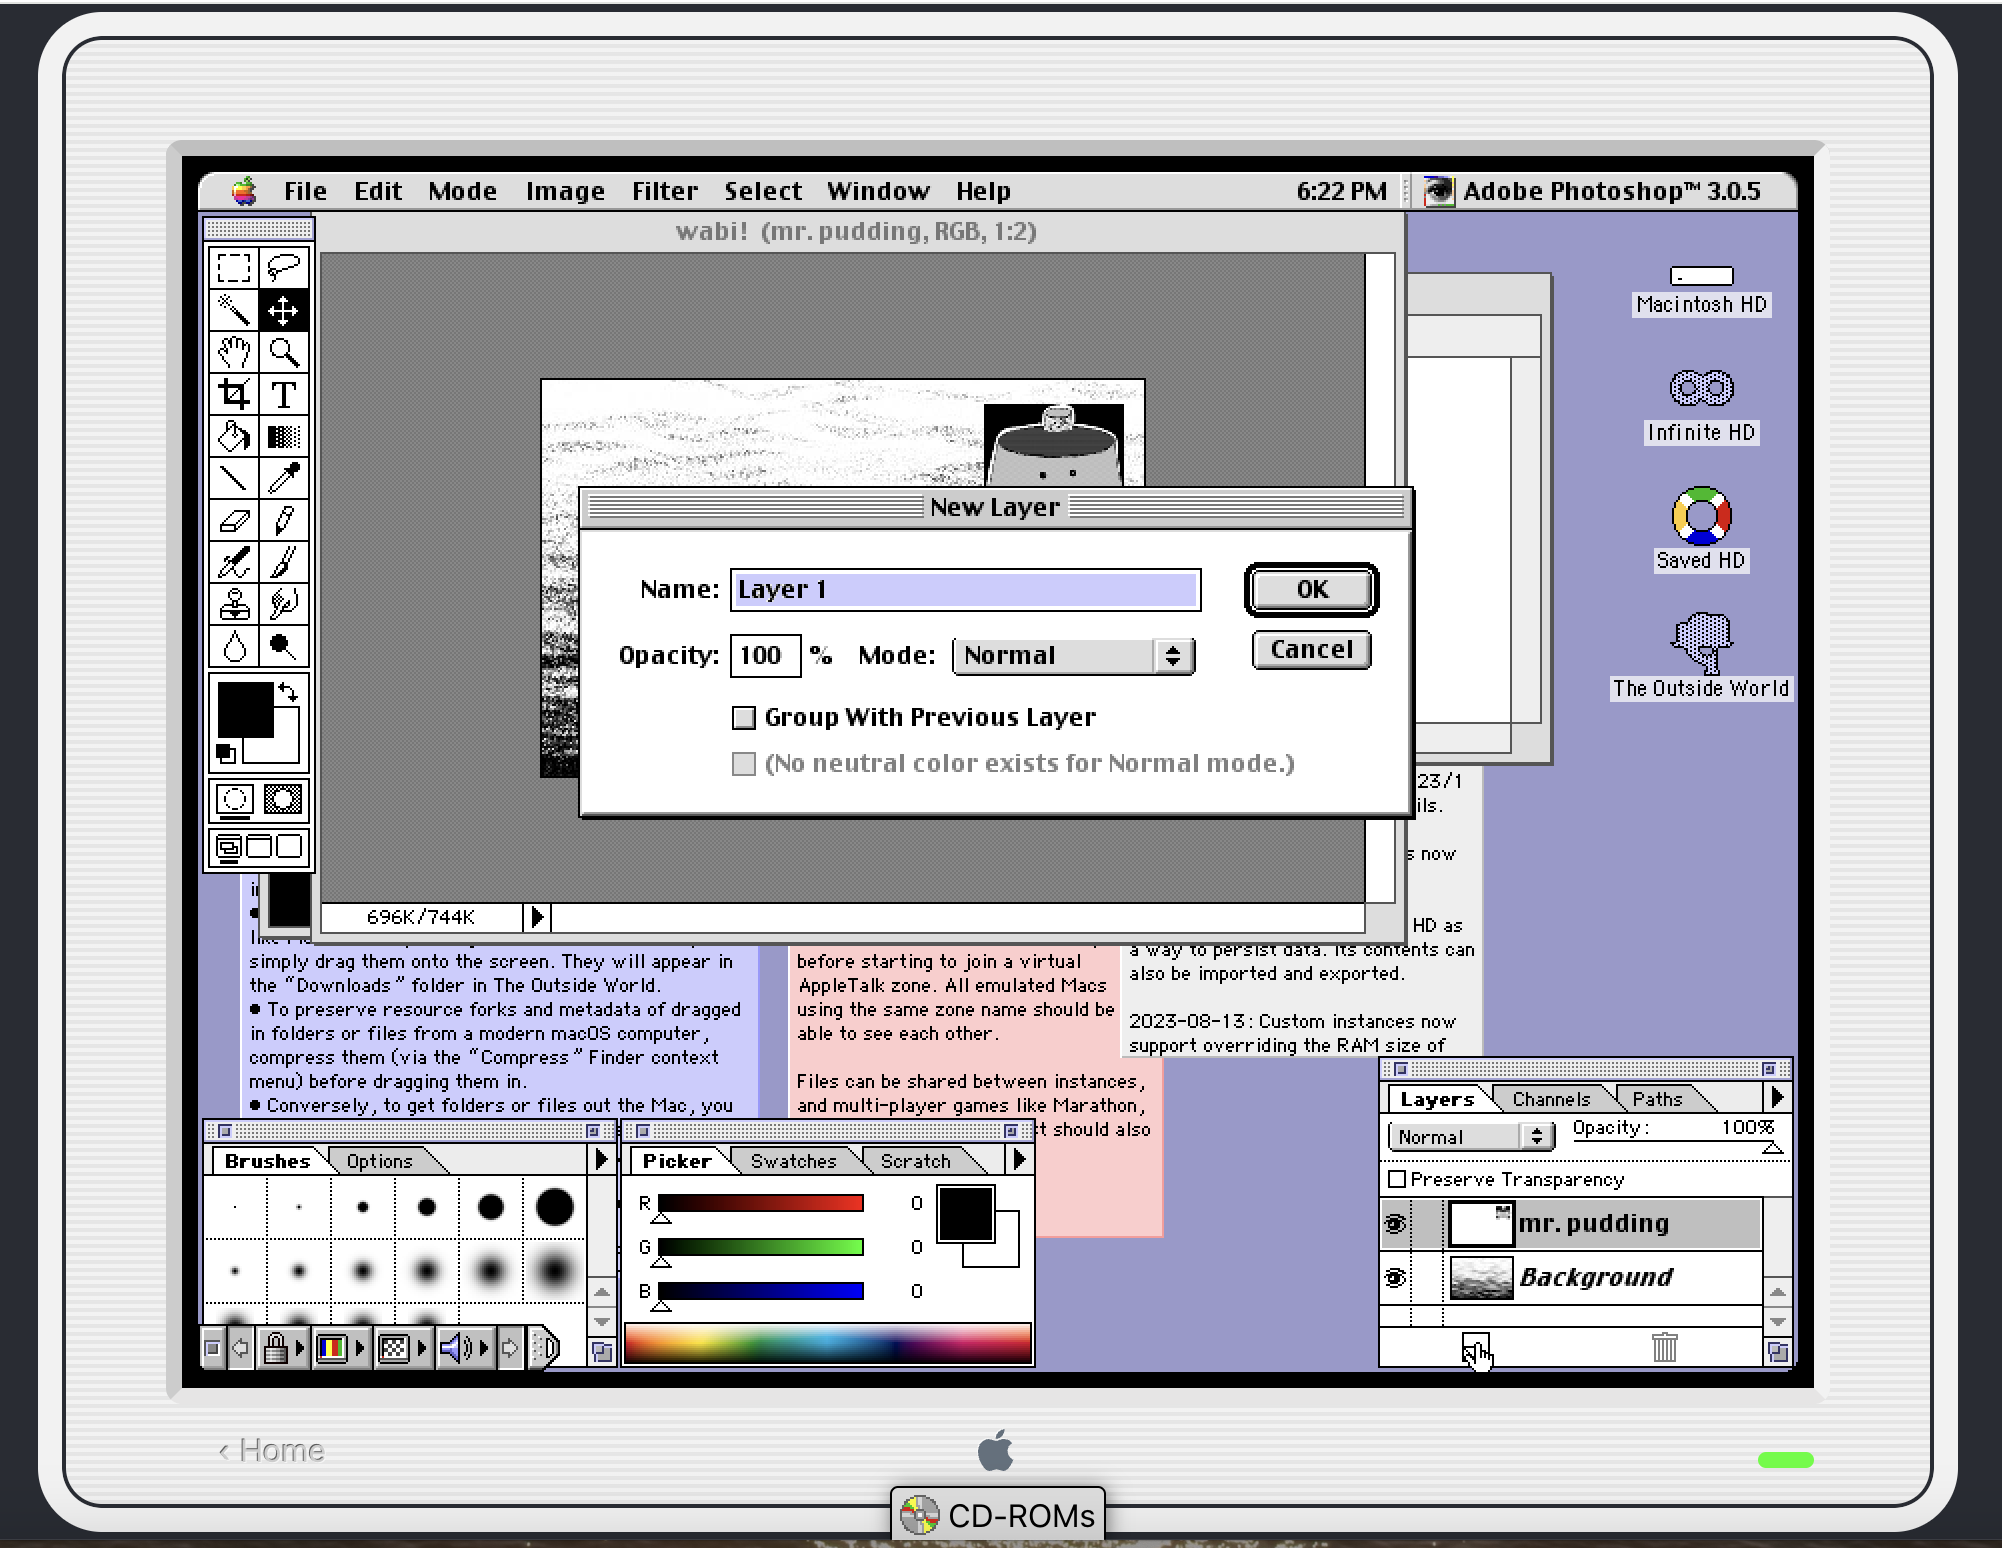Enable Group With Previous Layer checkbox
The width and height of the screenshot is (2002, 1548).
click(x=744, y=718)
